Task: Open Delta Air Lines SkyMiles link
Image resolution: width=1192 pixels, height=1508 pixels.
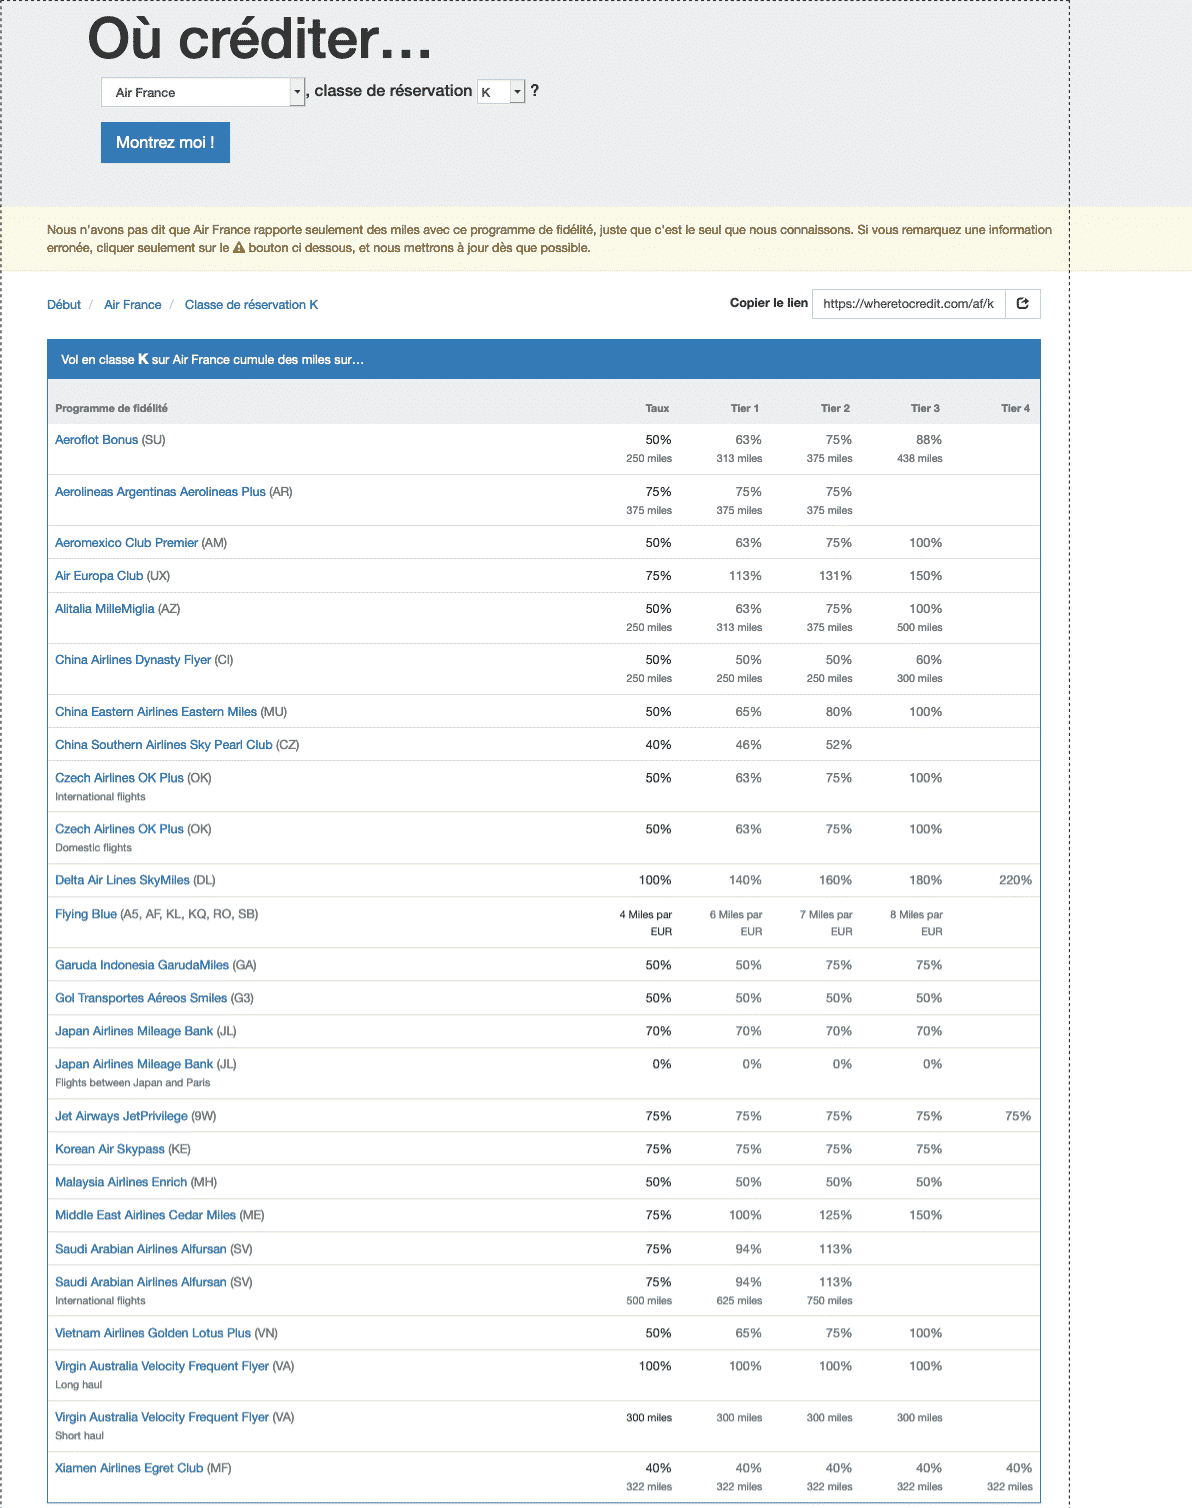Action: pyautogui.click(x=122, y=880)
